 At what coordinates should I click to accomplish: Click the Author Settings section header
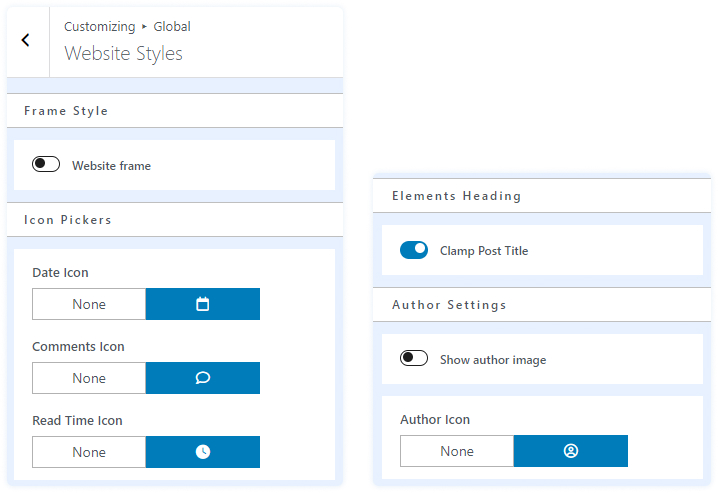point(449,305)
